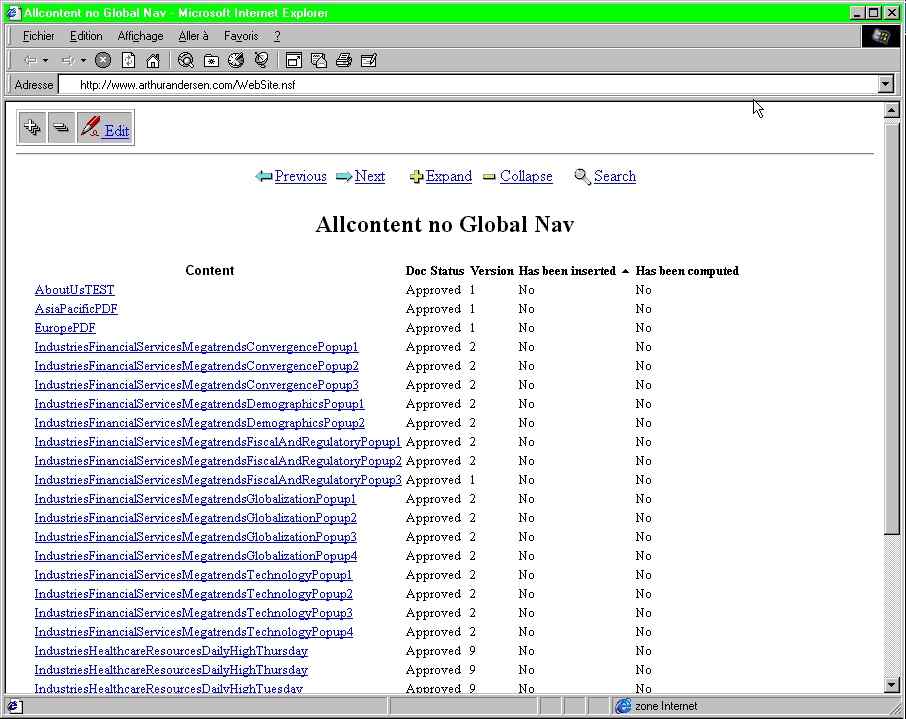The height and width of the screenshot is (719, 906).
Task: Open the Back button history dropdown arrow
Action: (46, 60)
